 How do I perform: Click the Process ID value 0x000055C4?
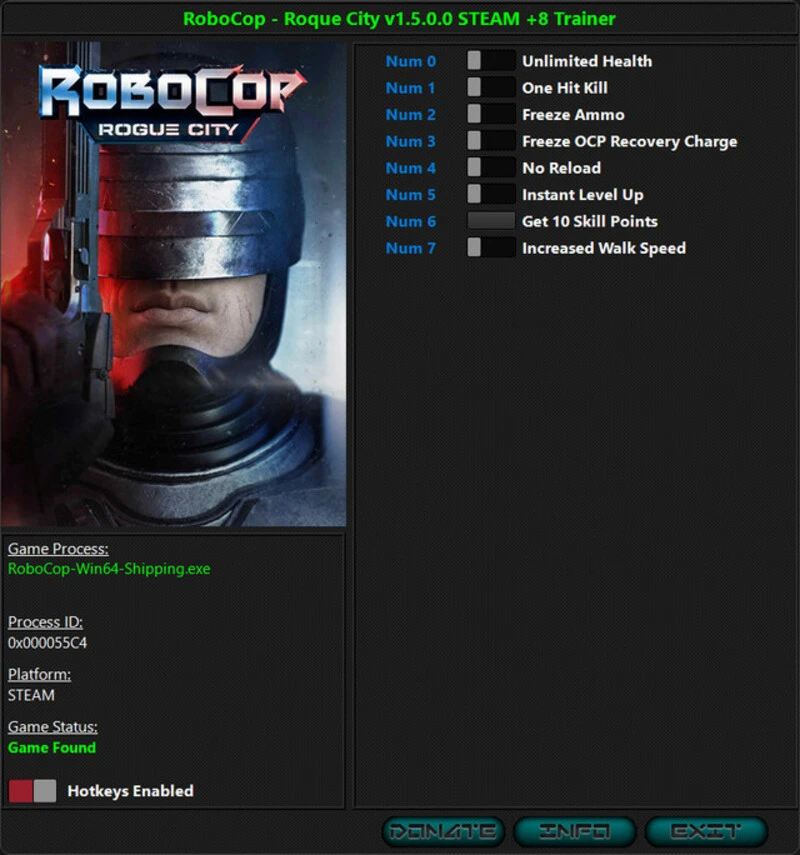47,643
